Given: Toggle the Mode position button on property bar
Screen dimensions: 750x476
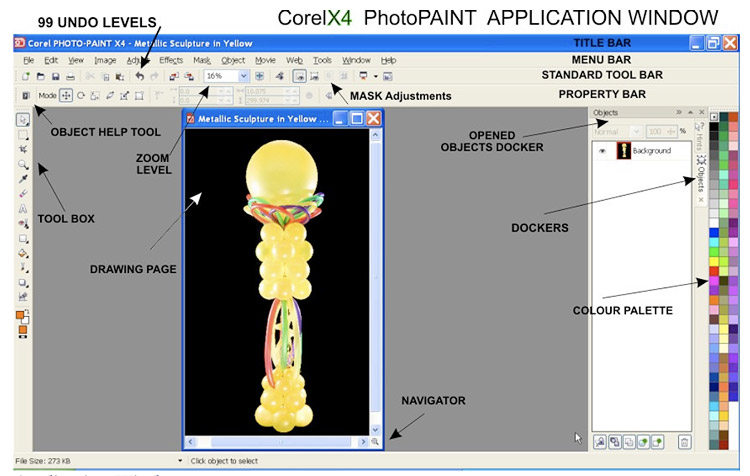Looking at the screenshot, I should click(x=66, y=96).
